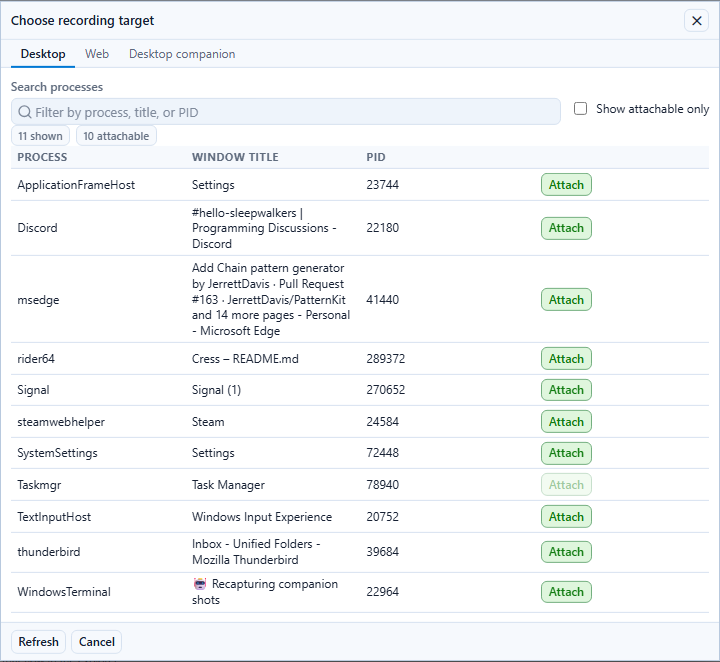Select the SystemSettings process name
720x662 pixels.
tap(57, 453)
